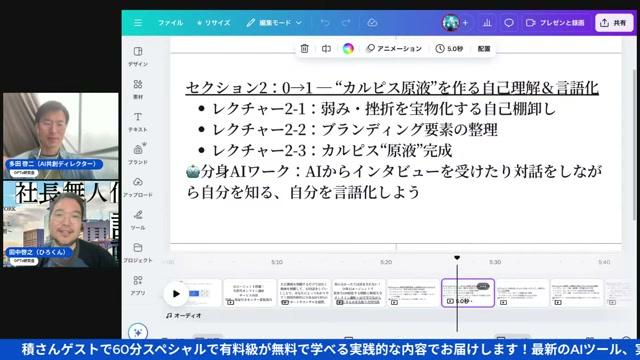The height and width of the screenshot is (360, 640).
Task: Open the user profile avatar
Action: coord(451,23)
